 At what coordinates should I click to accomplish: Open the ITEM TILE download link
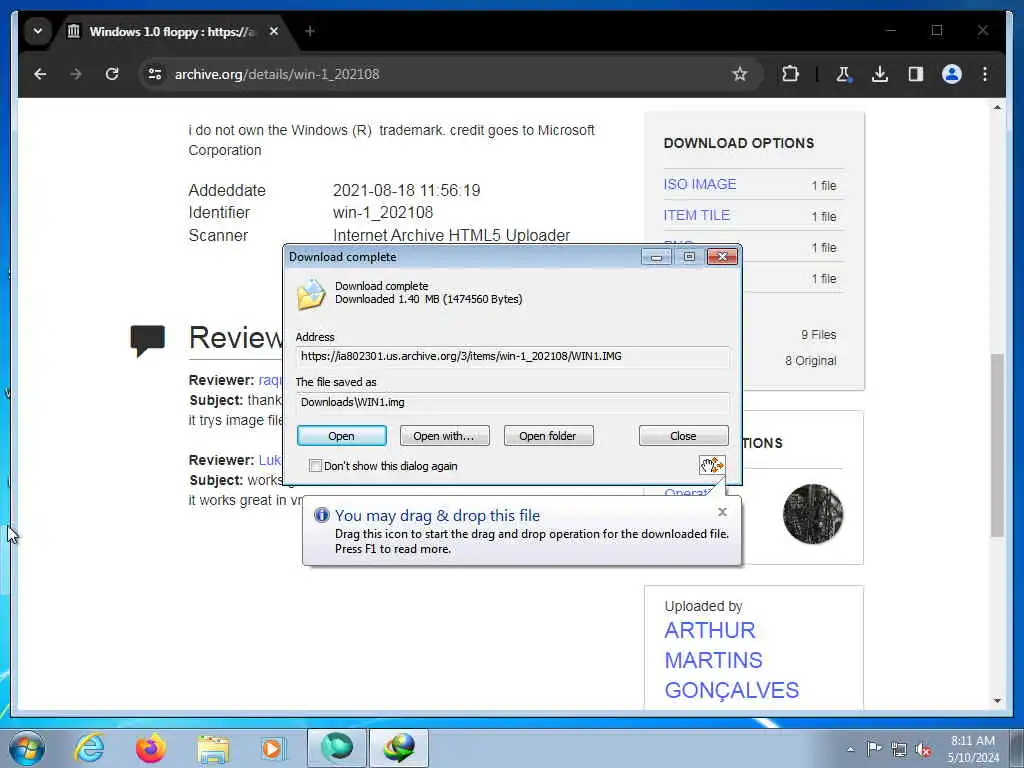click(696, 215)
